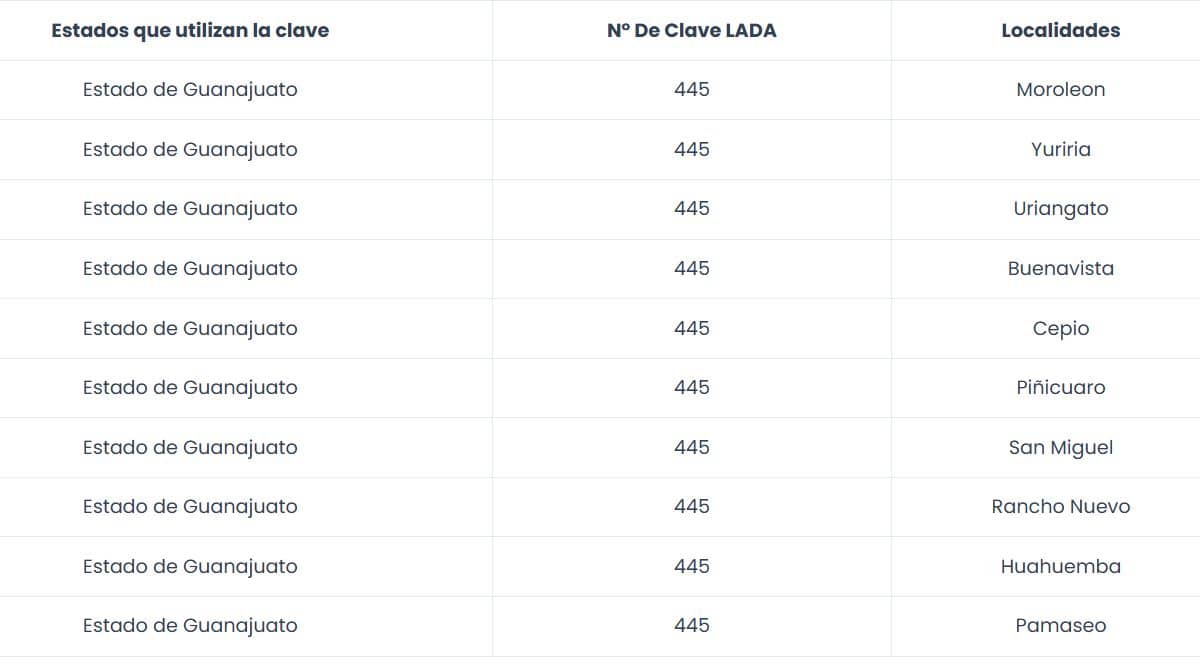Click the Pamaseo locality entry

1060,625
